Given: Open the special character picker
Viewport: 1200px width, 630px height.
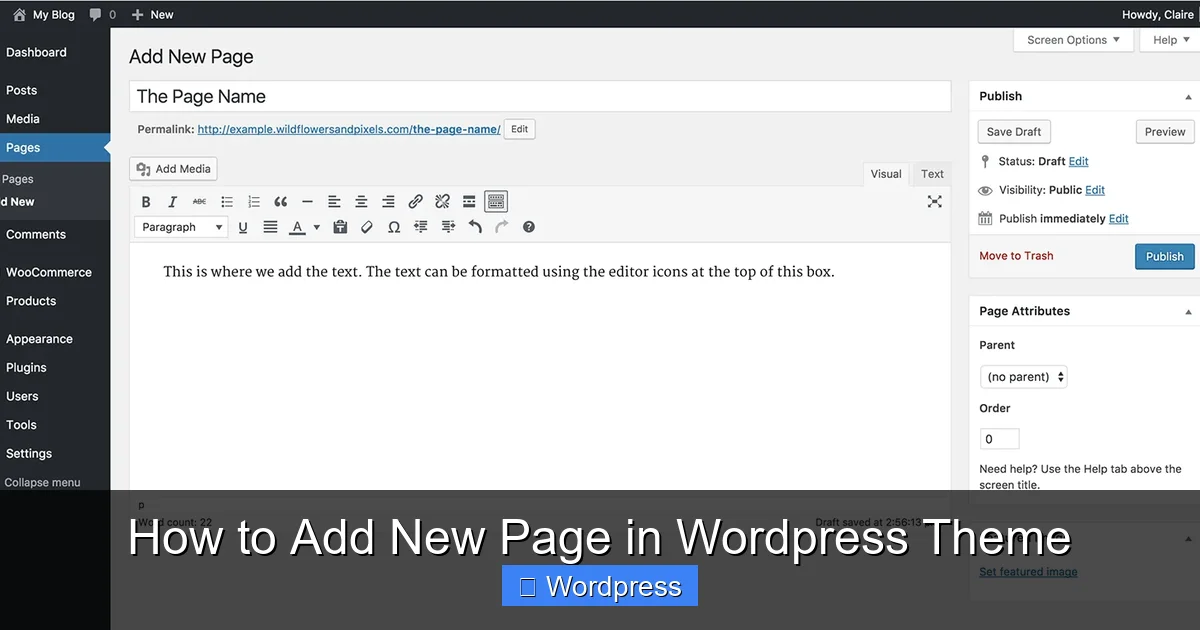Looking at the screenshot, I should tap(394, 226).
